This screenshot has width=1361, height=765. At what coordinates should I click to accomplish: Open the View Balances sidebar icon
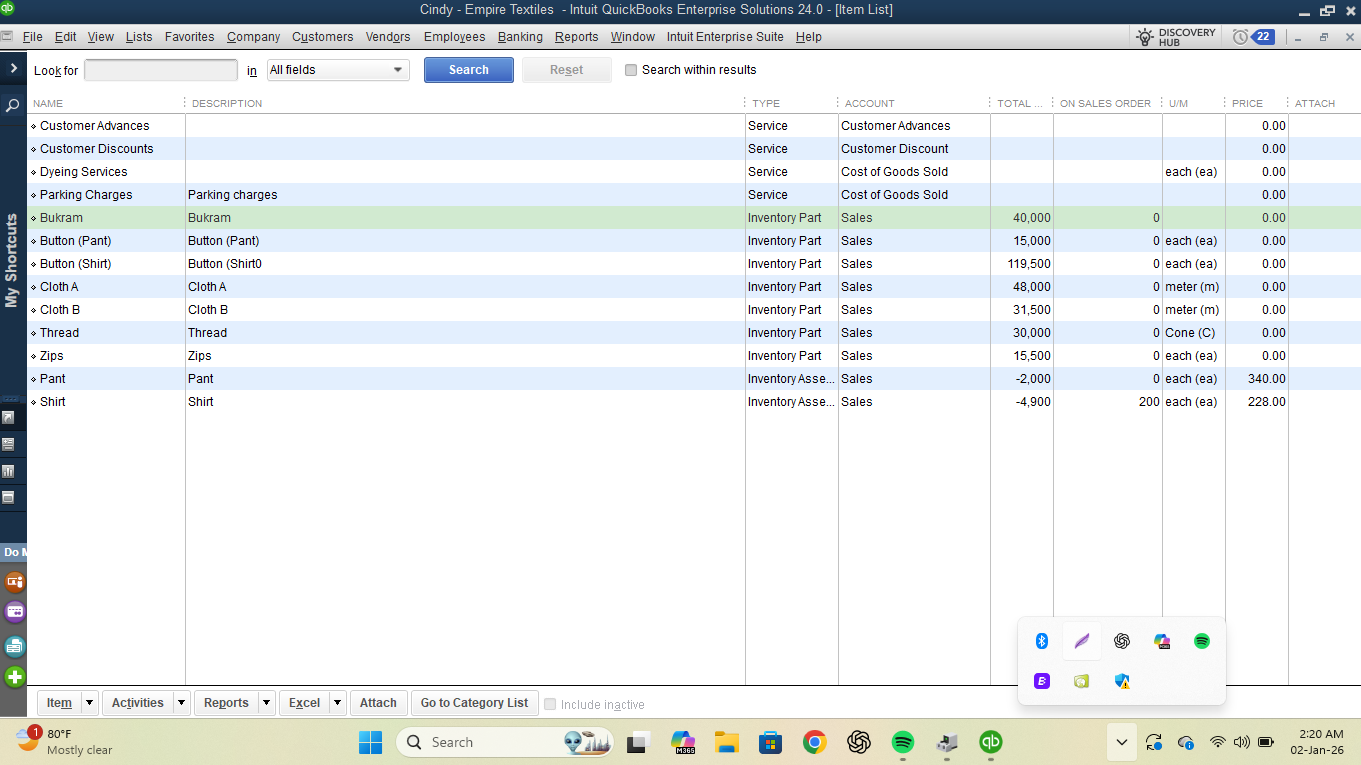[9, 444]
